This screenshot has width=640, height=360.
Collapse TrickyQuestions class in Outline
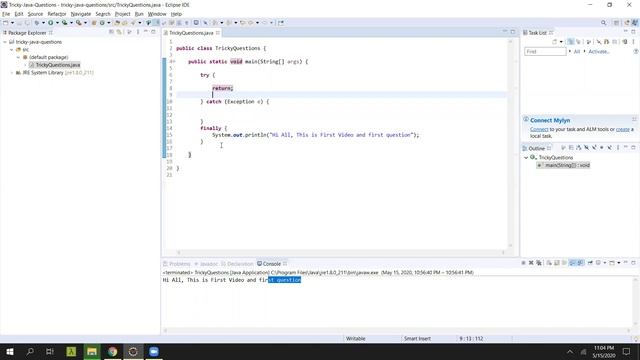click(x=526, y=158)
